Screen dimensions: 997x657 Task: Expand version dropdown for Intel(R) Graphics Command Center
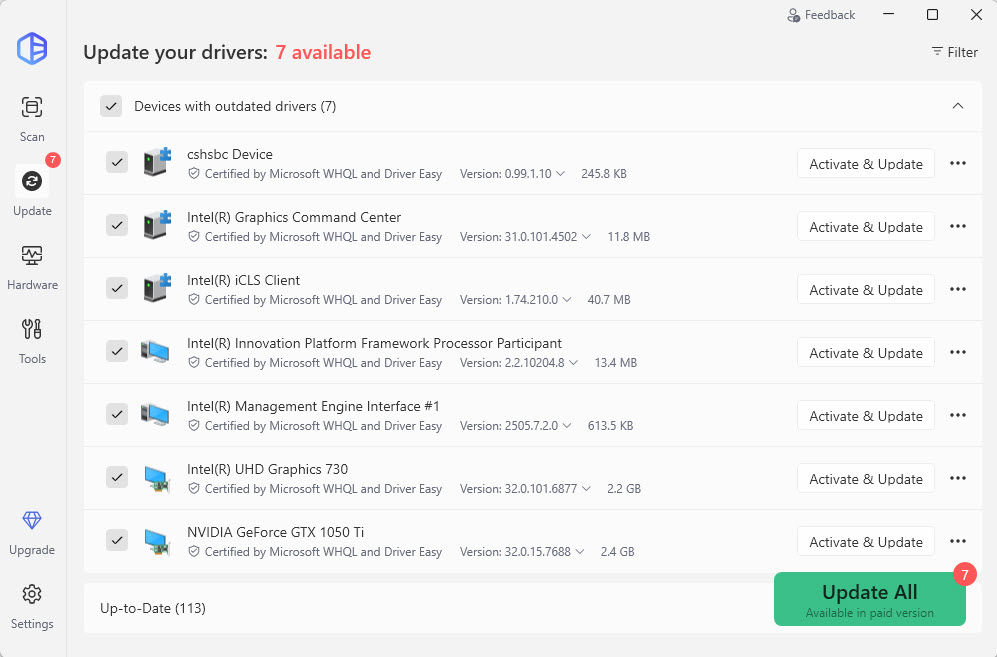pos(585,237)
